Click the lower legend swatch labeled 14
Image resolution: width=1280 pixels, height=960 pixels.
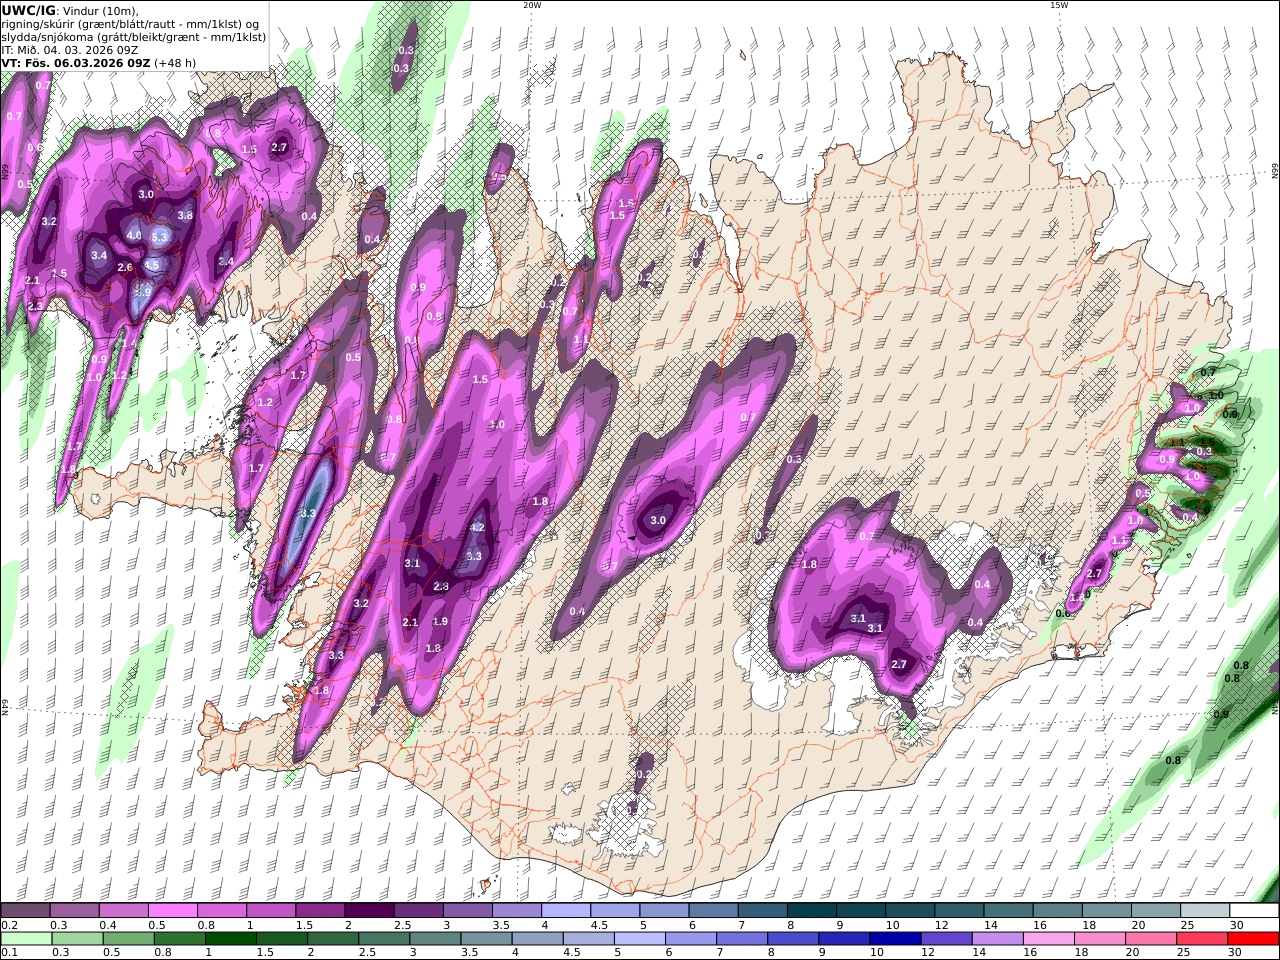[998, 939]
